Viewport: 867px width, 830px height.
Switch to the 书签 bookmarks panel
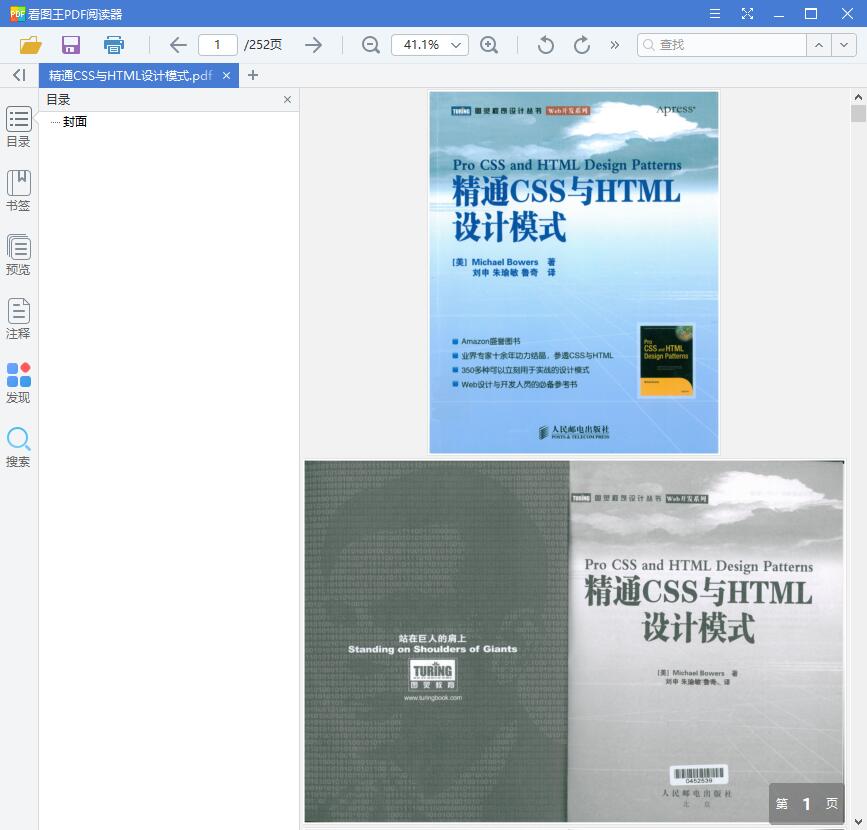[18, 190]
